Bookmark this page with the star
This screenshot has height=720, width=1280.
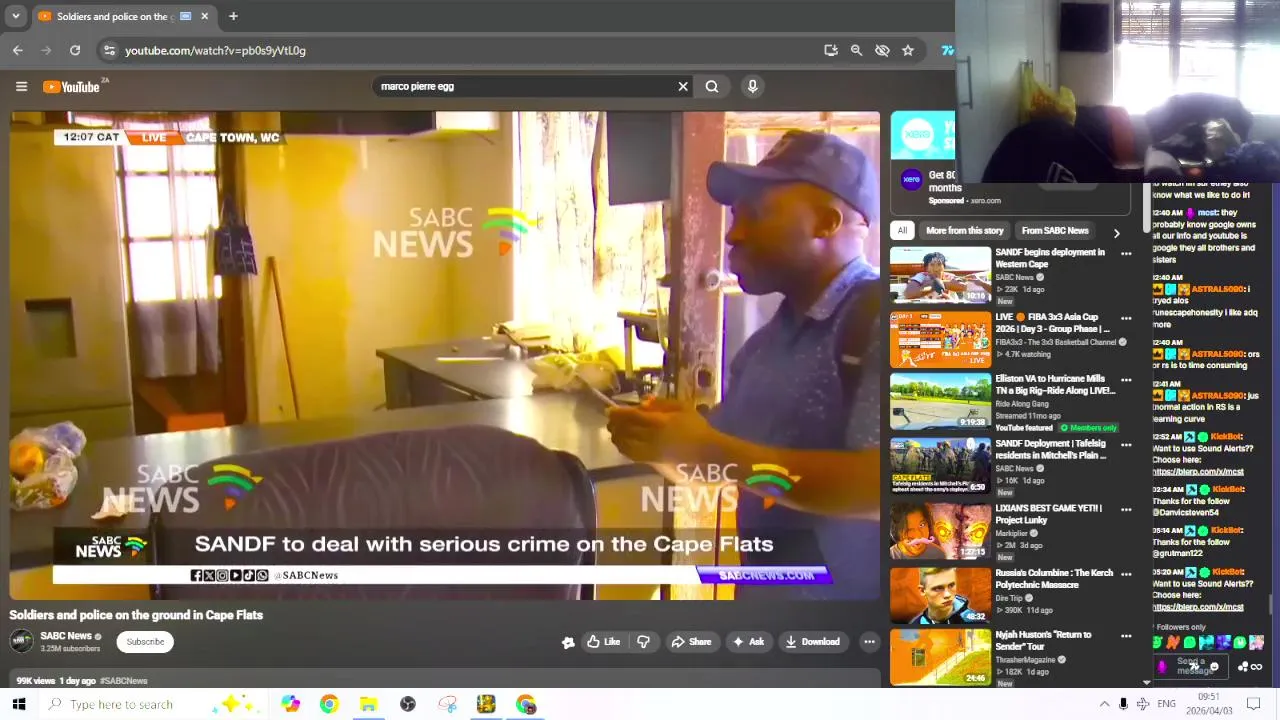(908, 50)
